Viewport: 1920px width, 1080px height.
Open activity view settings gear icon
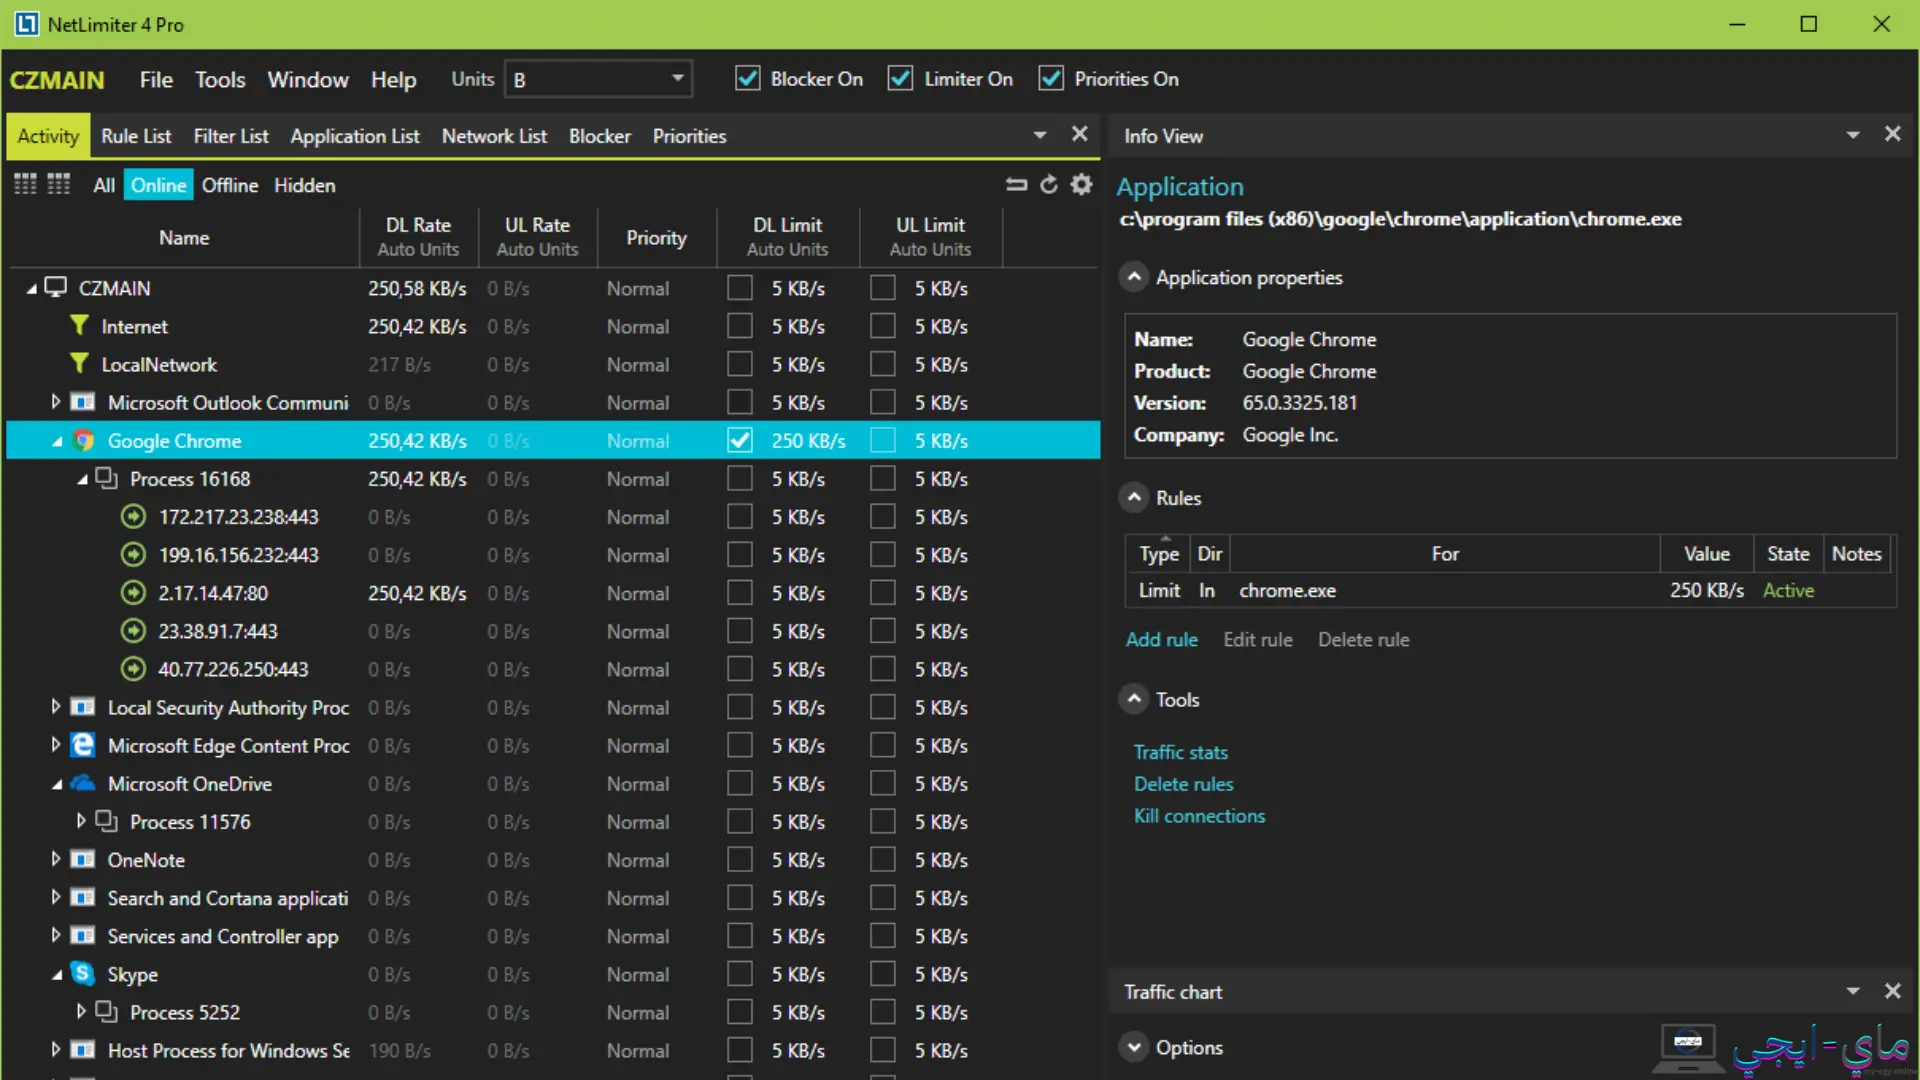point(1081,185)
